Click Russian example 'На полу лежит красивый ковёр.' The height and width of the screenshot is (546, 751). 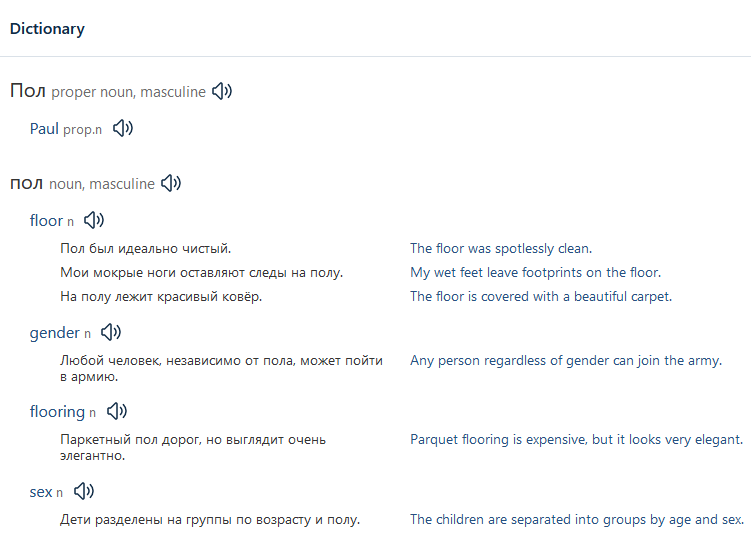point(161,296)
